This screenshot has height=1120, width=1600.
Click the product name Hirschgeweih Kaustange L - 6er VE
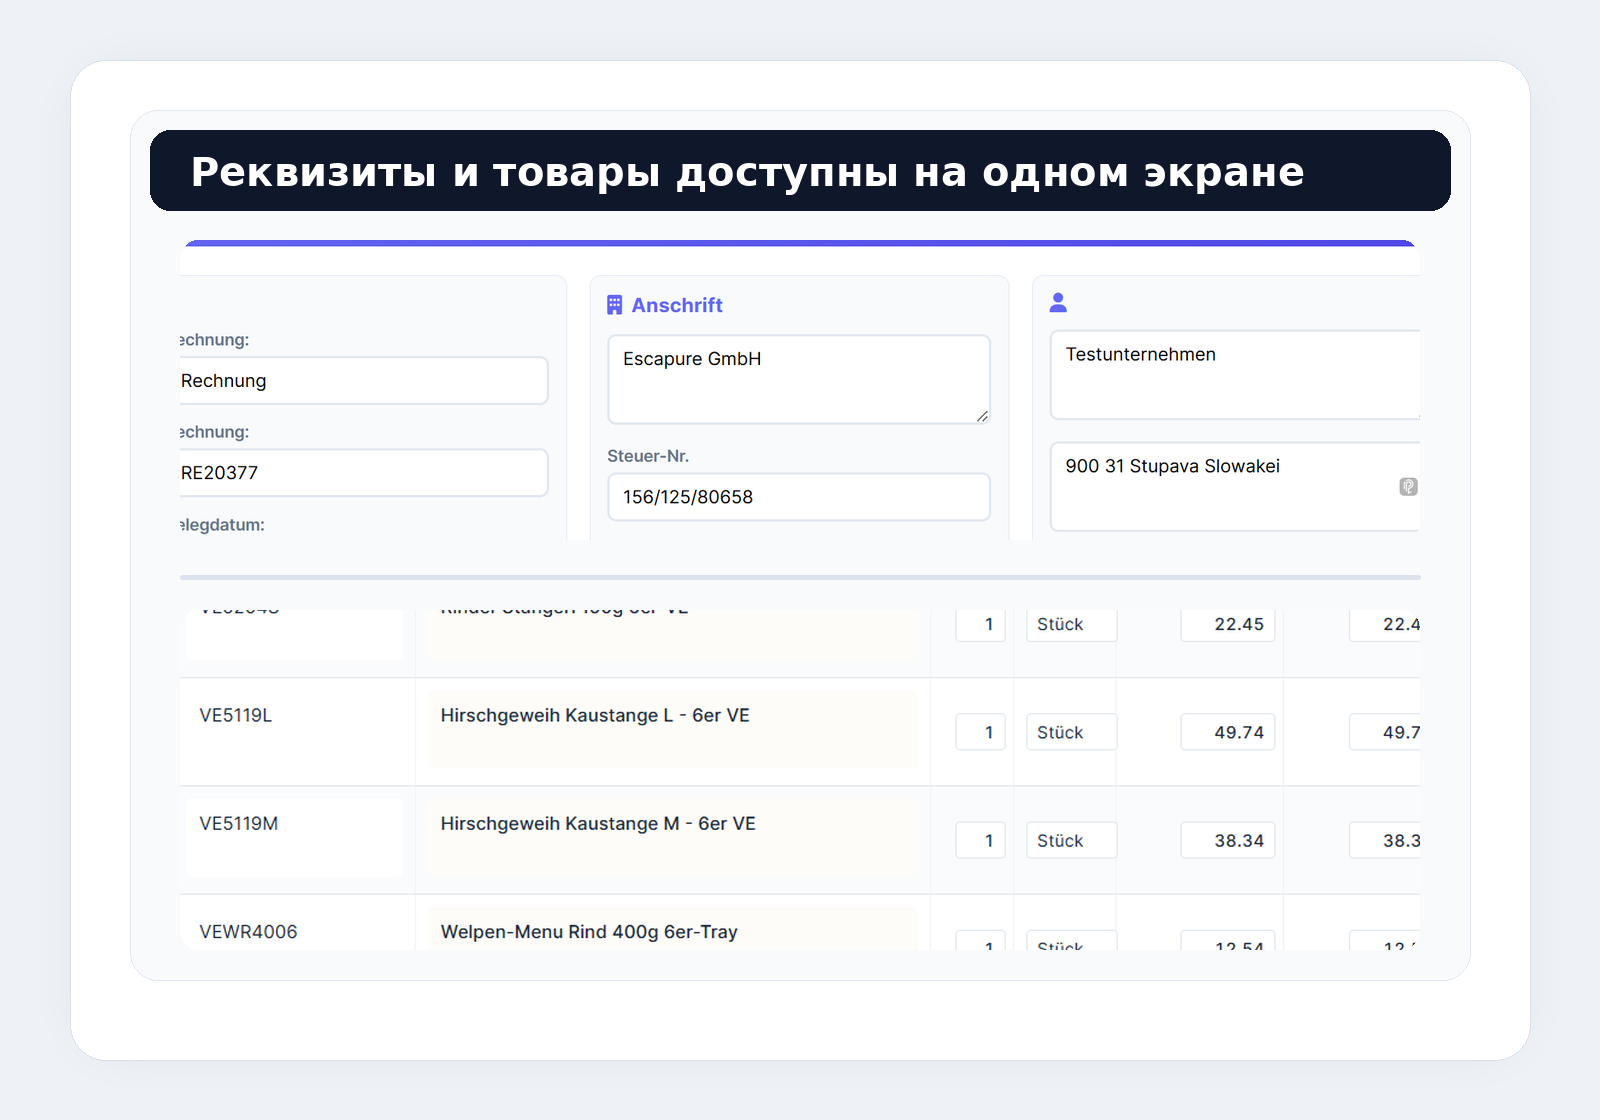[595, 715]
